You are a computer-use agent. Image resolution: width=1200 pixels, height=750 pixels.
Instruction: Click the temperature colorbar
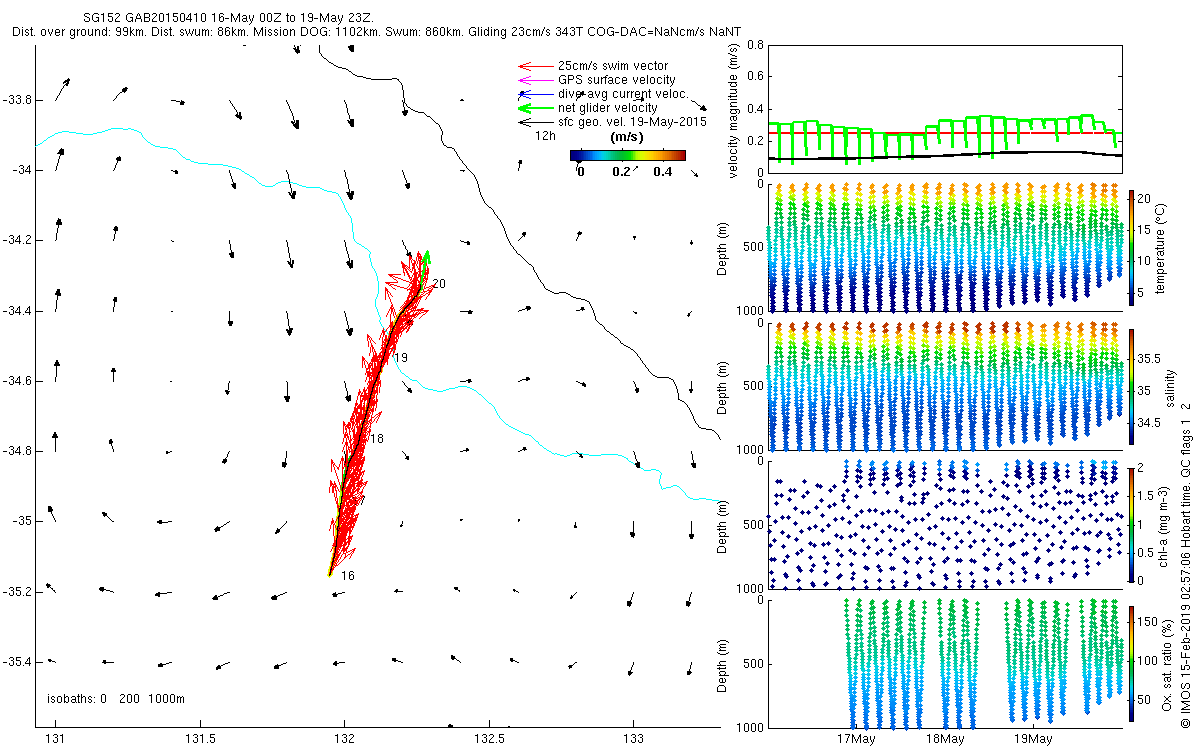[x=1131, y=246]
